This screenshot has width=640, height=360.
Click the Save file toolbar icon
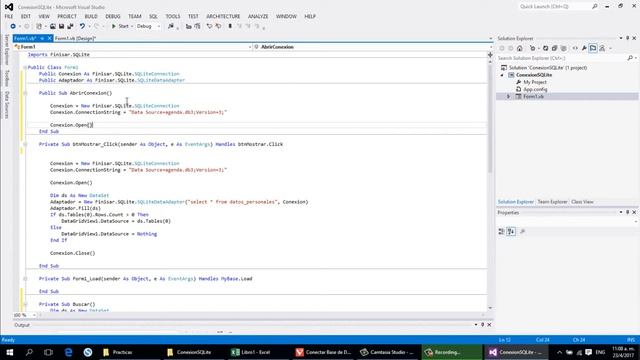click(61, 26)
